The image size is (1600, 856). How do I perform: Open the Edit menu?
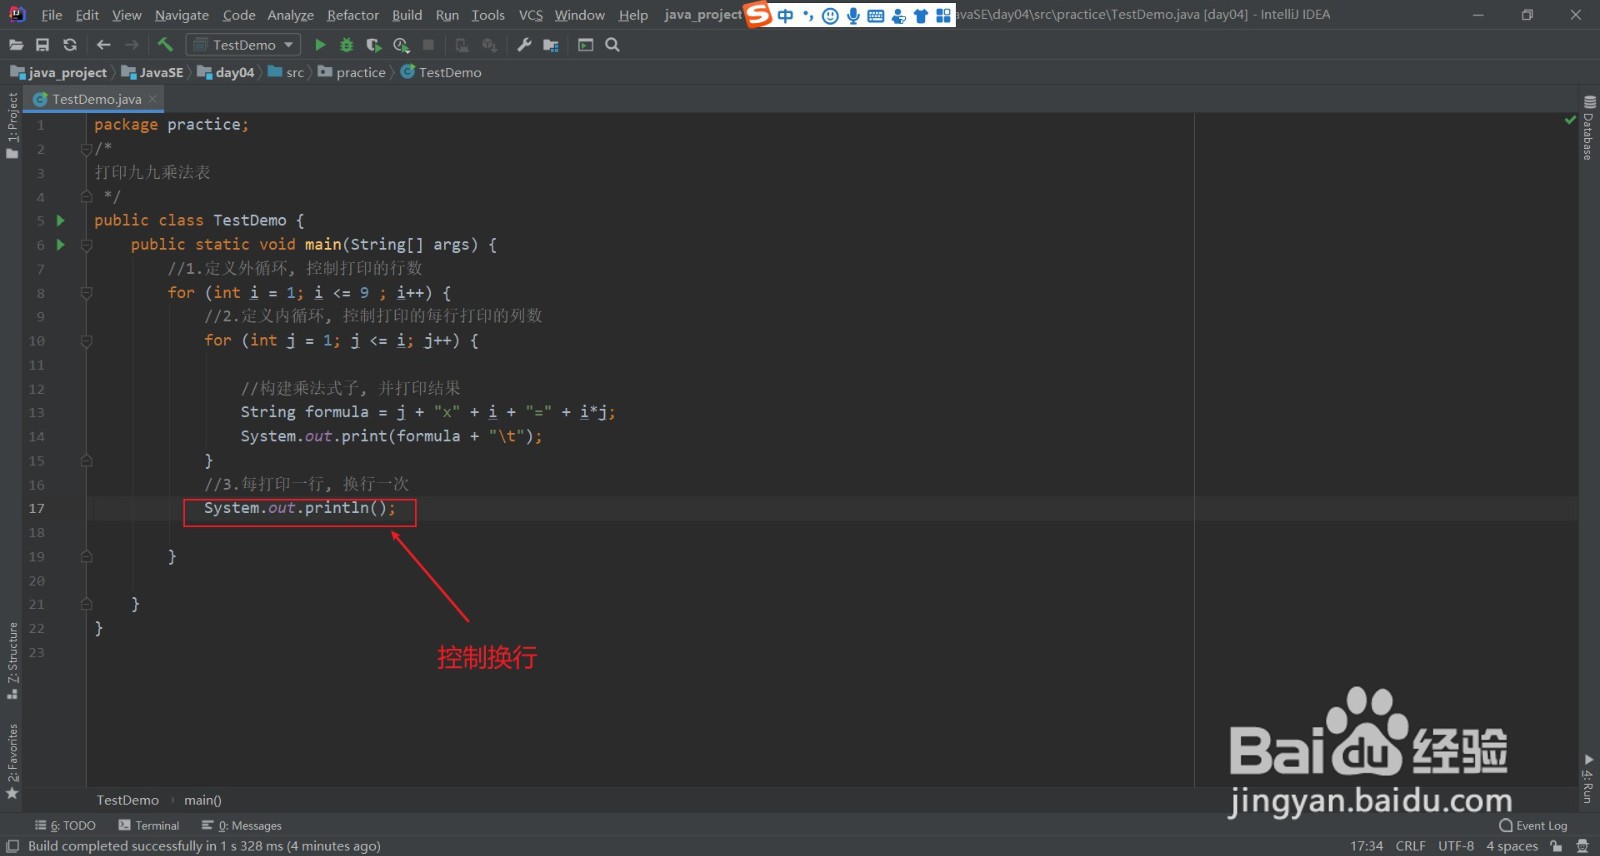tap(87, 15)
